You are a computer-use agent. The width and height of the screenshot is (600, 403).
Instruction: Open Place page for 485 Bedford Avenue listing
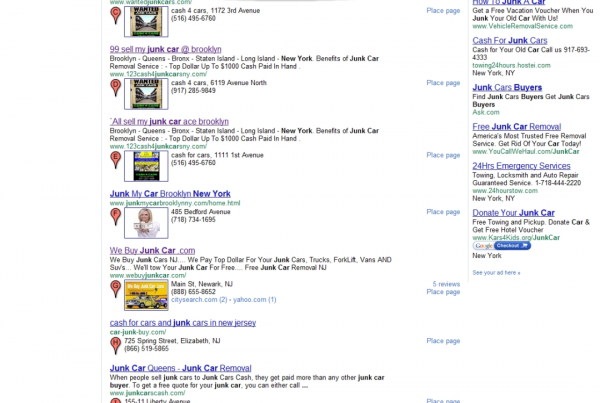(443, 212)
